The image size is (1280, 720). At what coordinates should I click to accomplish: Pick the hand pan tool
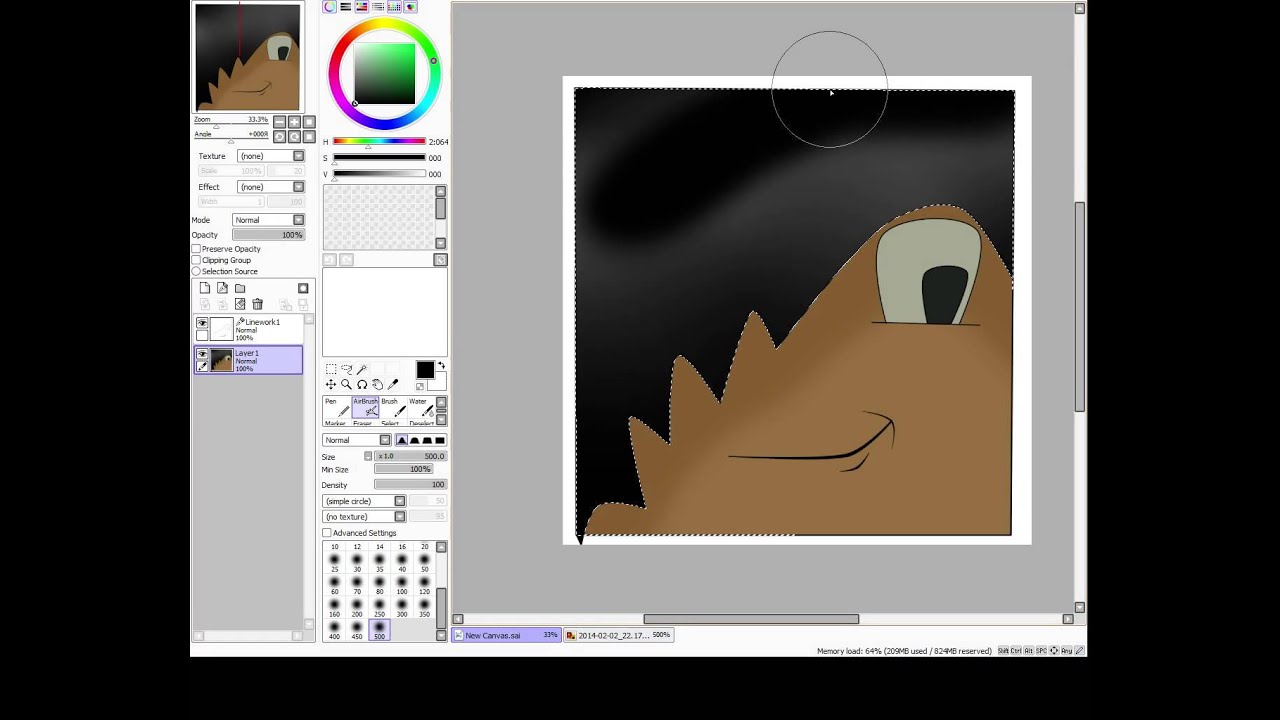tap(377, 385)
